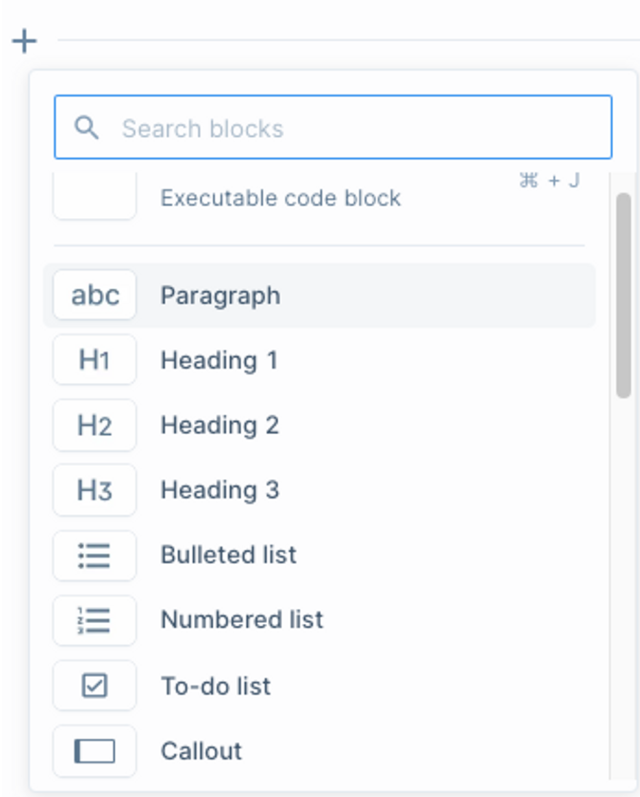Insert a Heading 2 block
The width and height of the screenshot is (640, 797).
point(319,425)
